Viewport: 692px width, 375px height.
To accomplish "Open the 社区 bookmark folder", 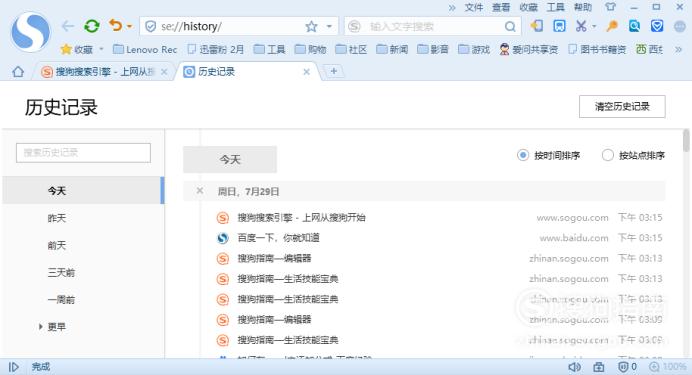I will point(351,49).
